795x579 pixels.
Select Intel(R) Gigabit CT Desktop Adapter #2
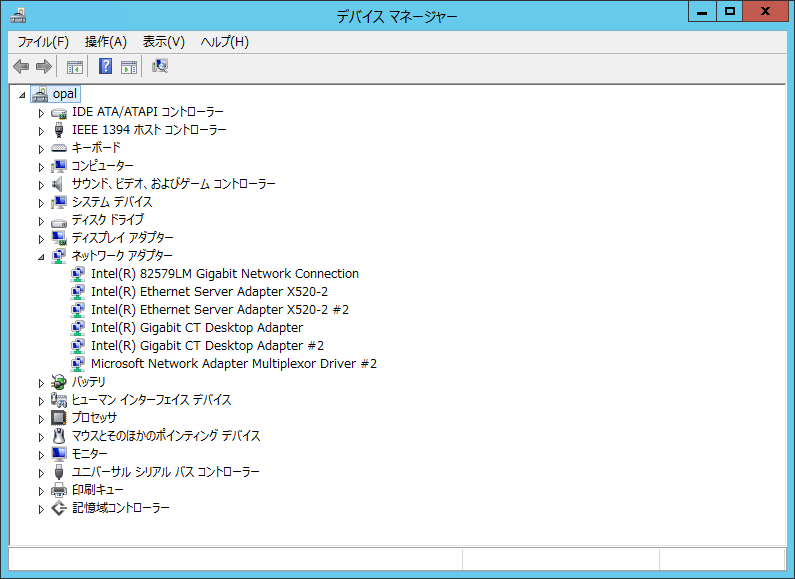point(207,346)
